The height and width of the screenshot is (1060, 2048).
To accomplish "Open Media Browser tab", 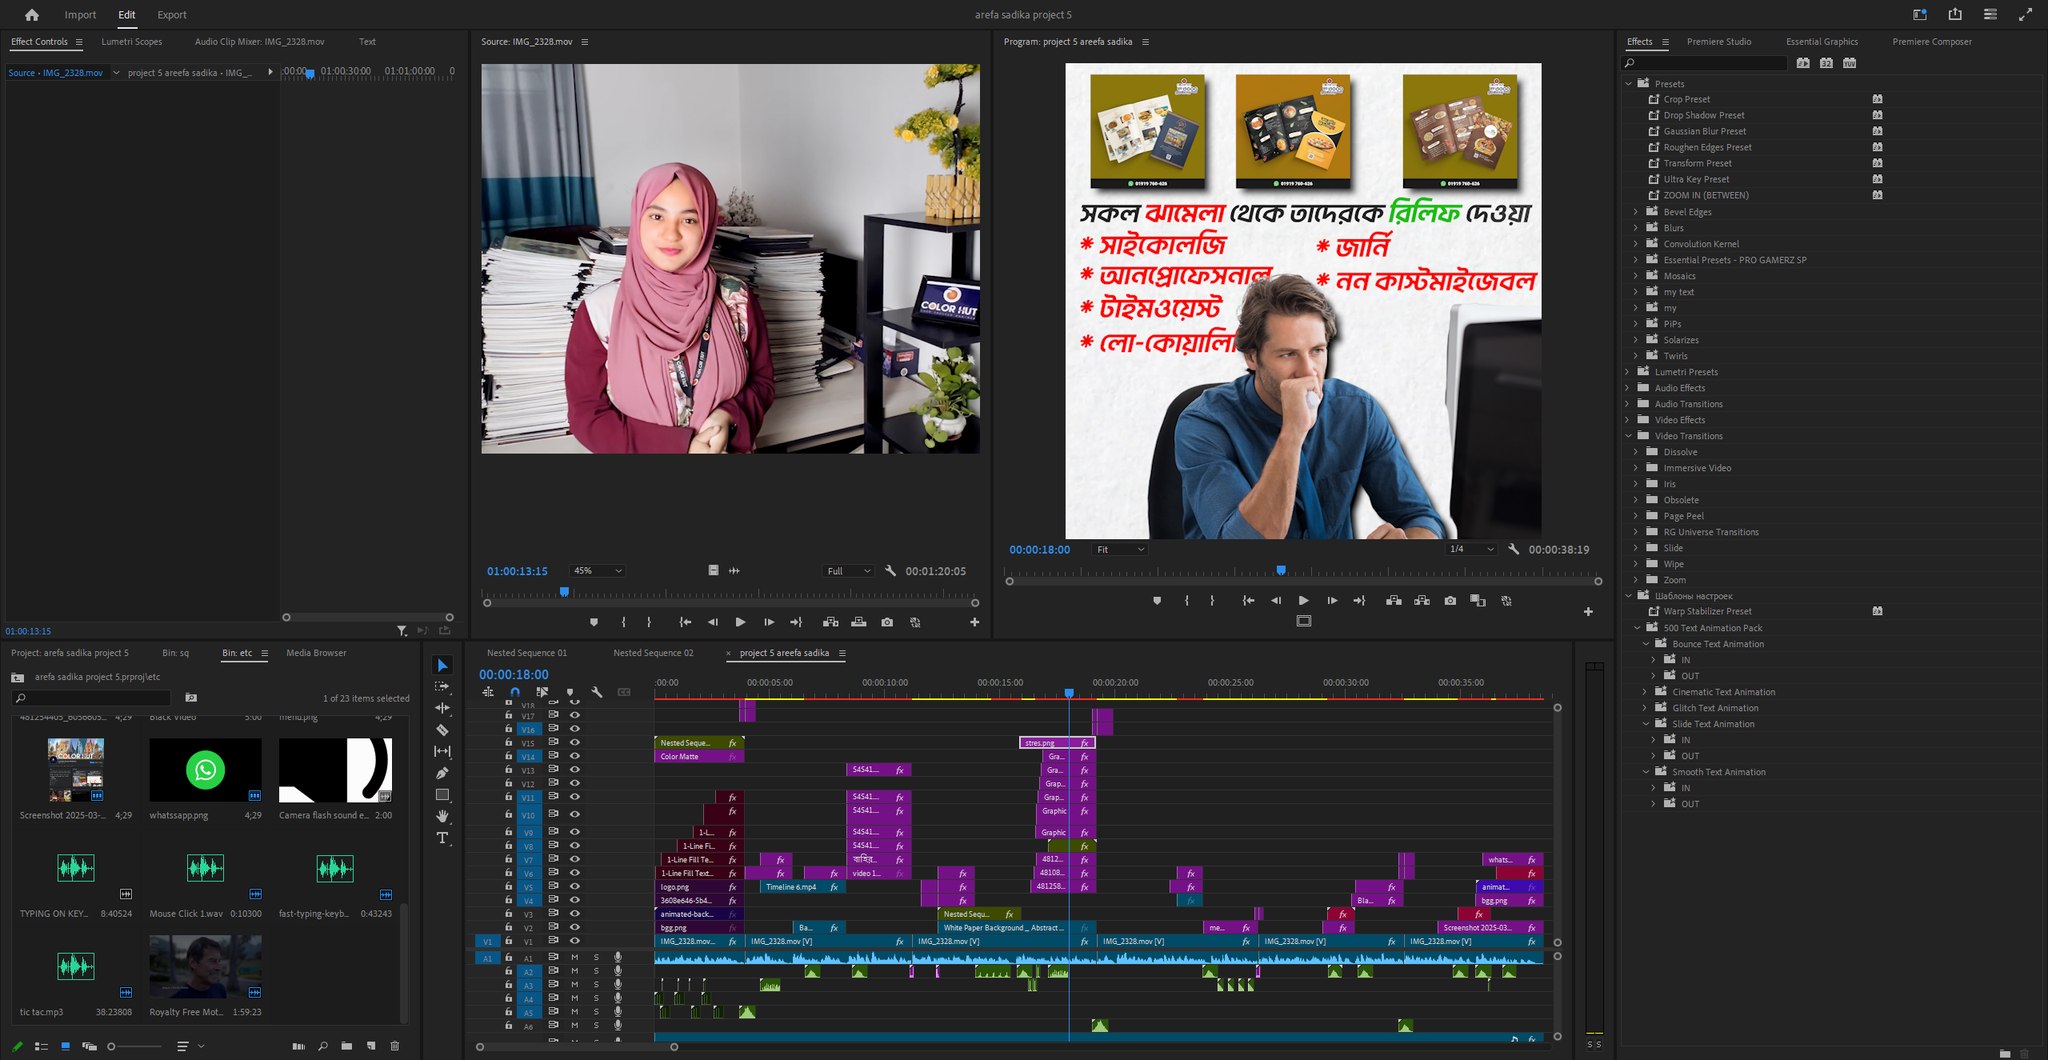I will tap(316, 653).
